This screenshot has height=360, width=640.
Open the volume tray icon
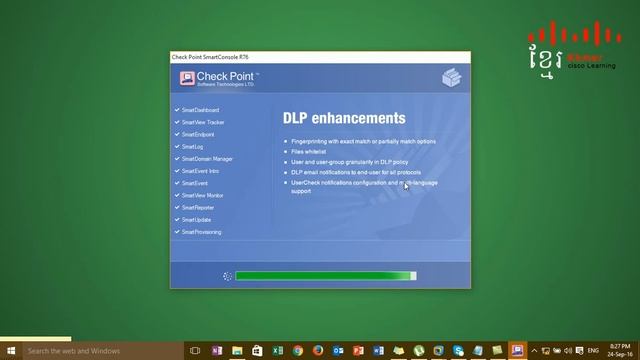coord(568,351)
